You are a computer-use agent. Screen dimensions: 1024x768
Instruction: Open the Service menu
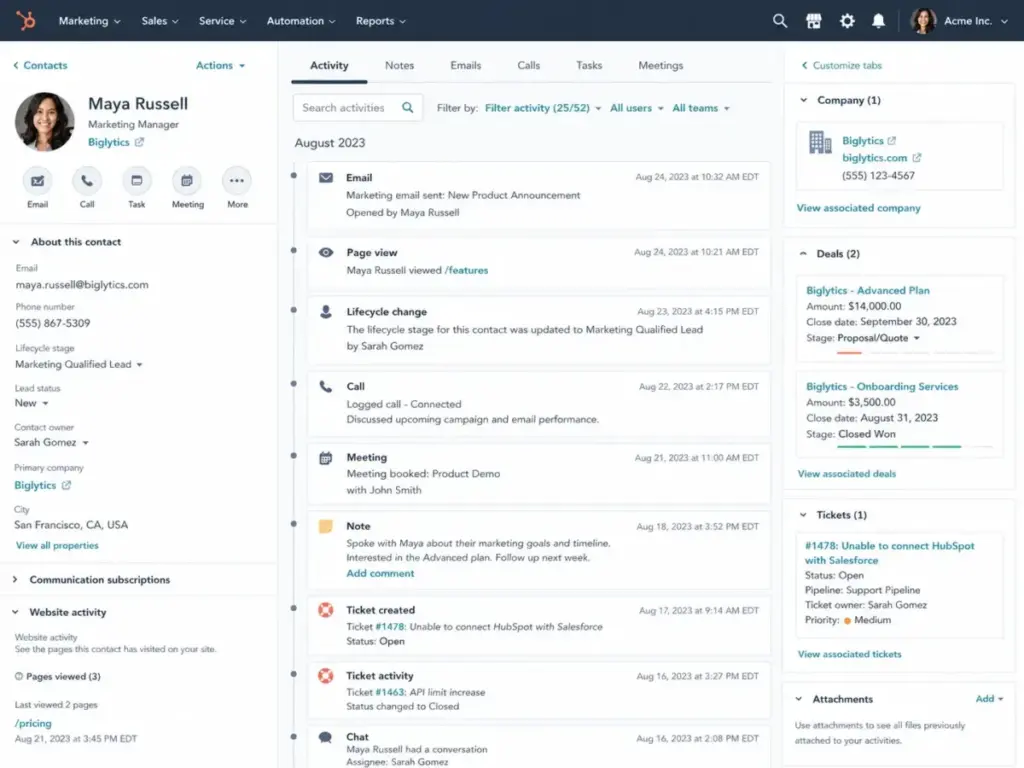click(x=223, y=21)
